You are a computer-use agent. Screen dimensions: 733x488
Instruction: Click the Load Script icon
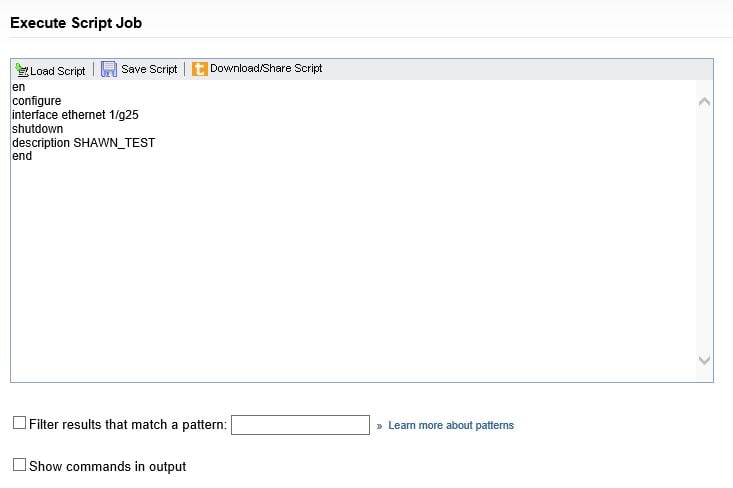coord(22,70)
